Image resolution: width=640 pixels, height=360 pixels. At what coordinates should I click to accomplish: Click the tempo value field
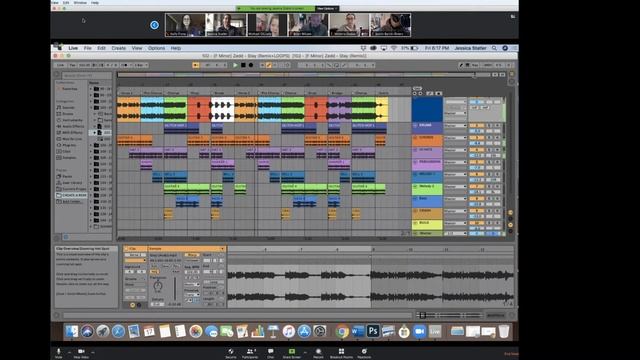[84, 65]
